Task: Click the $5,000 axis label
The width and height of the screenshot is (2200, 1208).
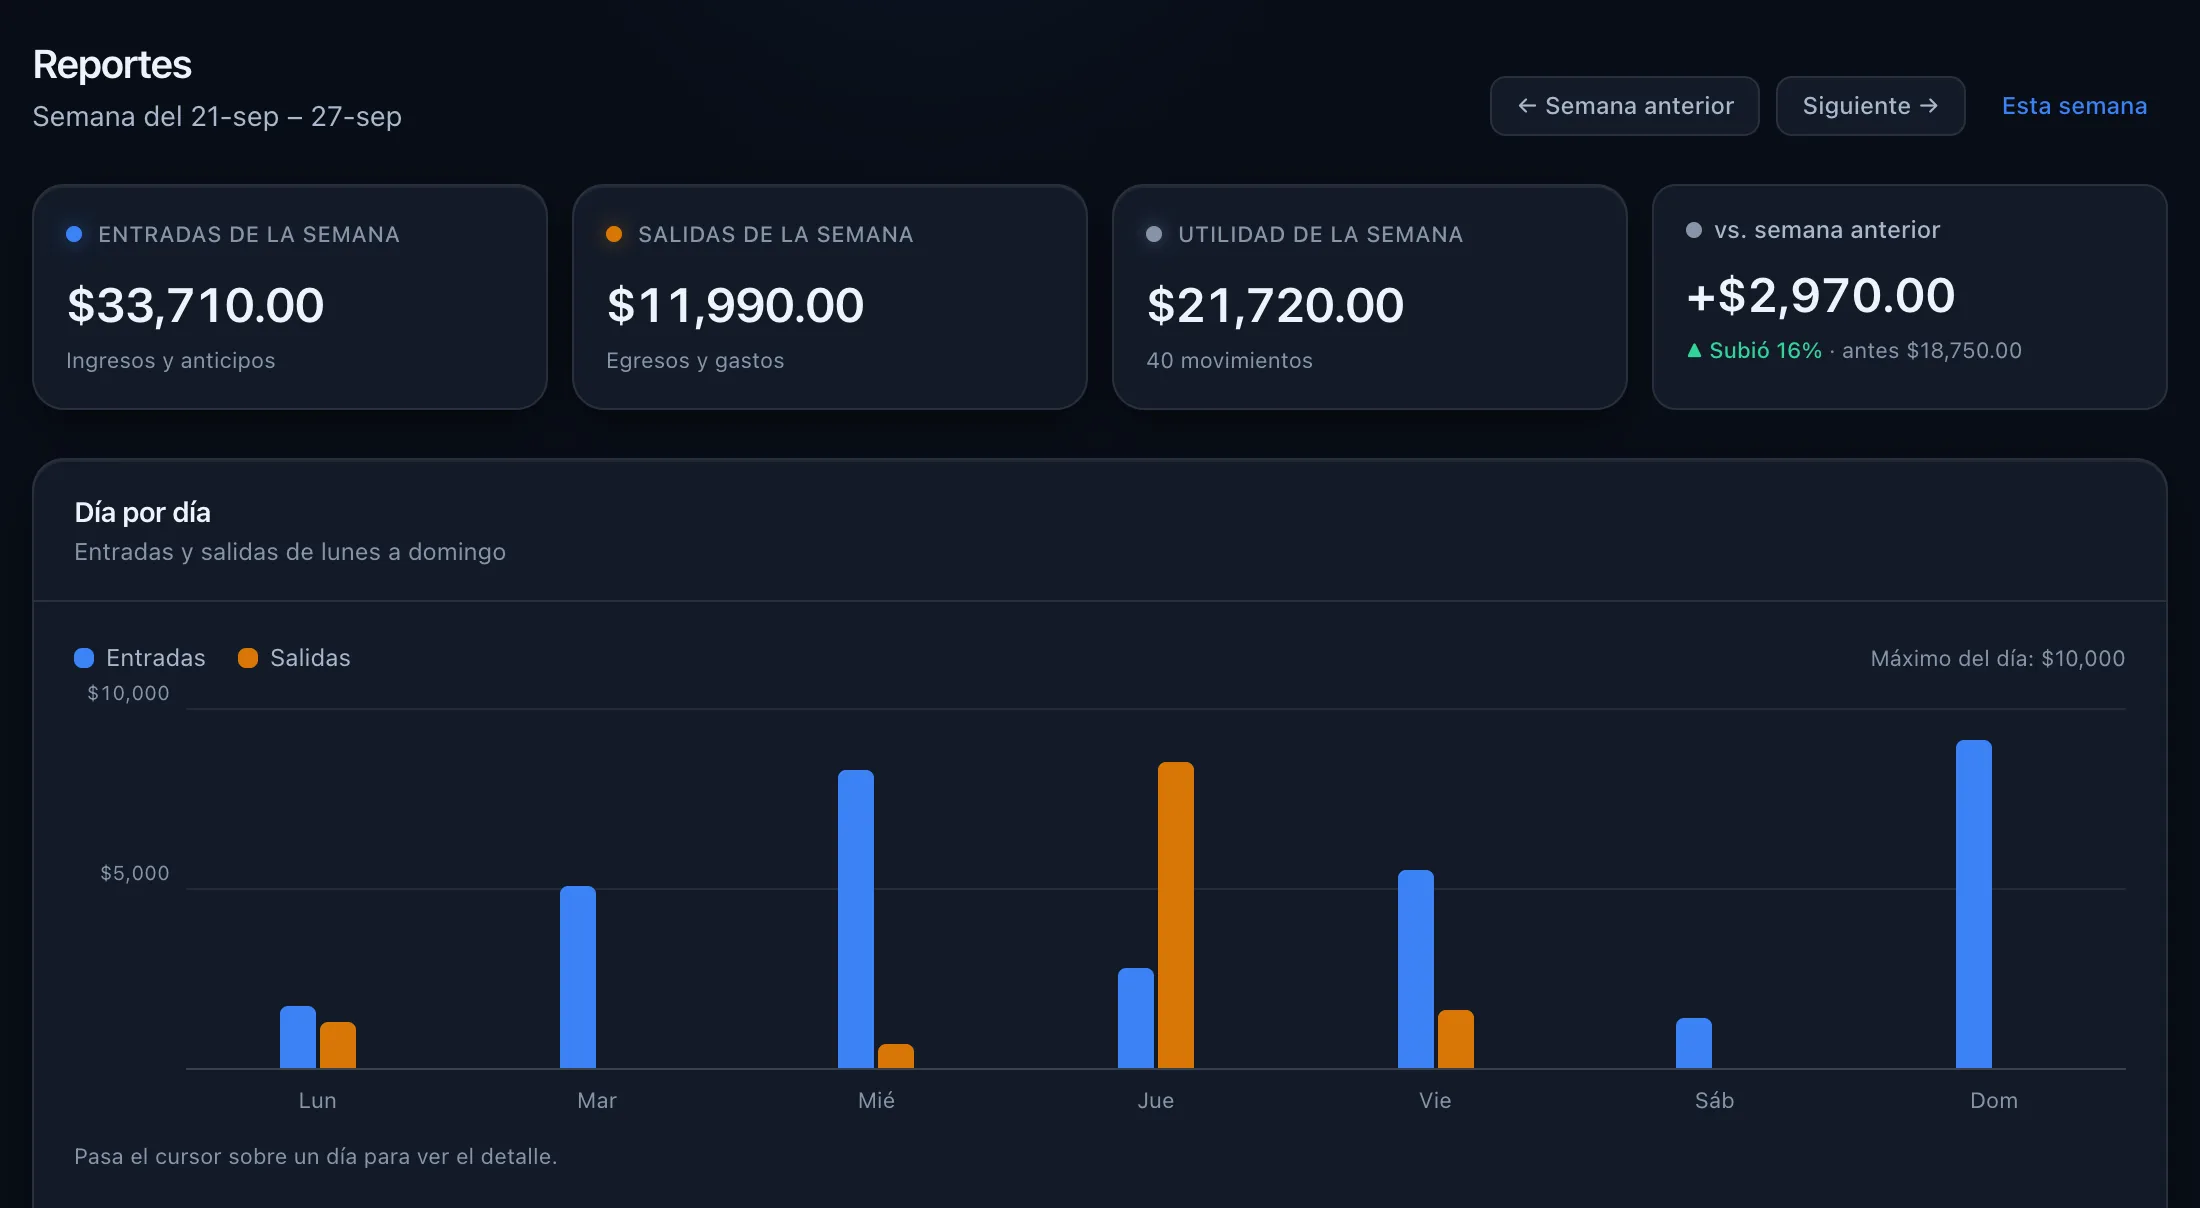Action: point(135,874)
